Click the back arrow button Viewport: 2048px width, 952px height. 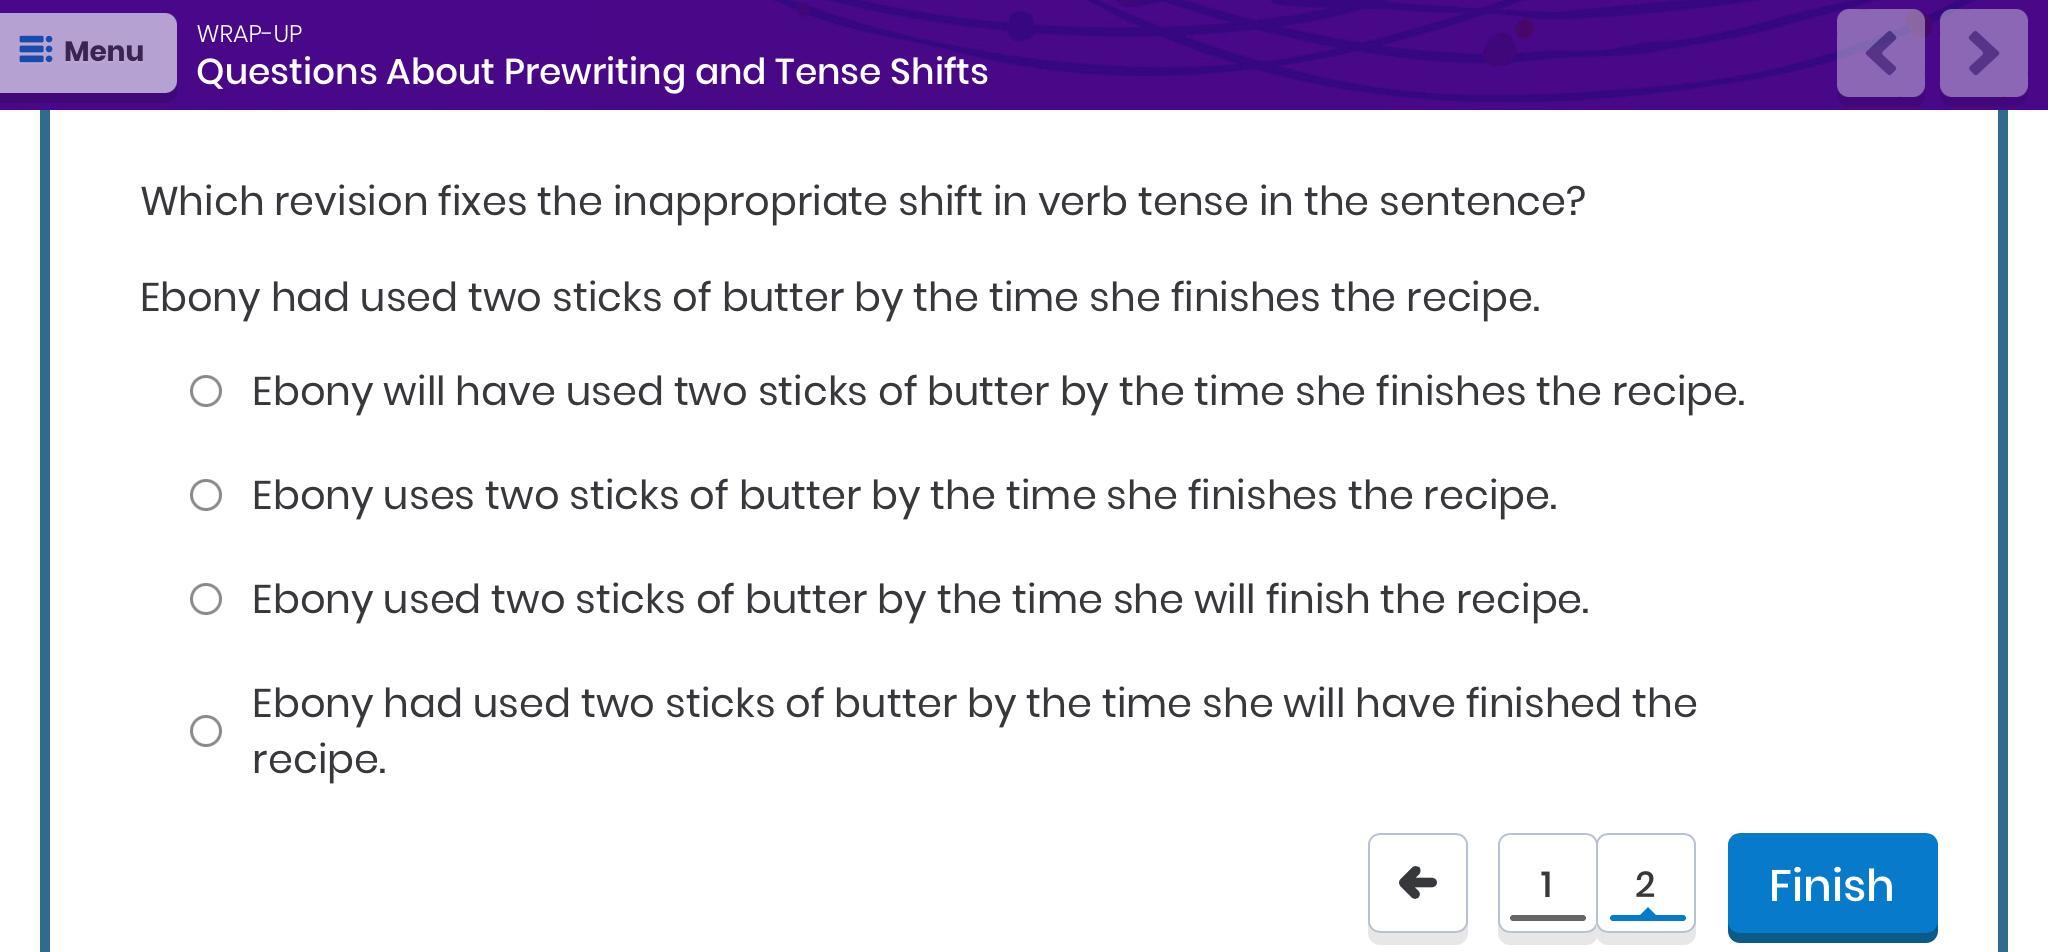[1417, 883]
